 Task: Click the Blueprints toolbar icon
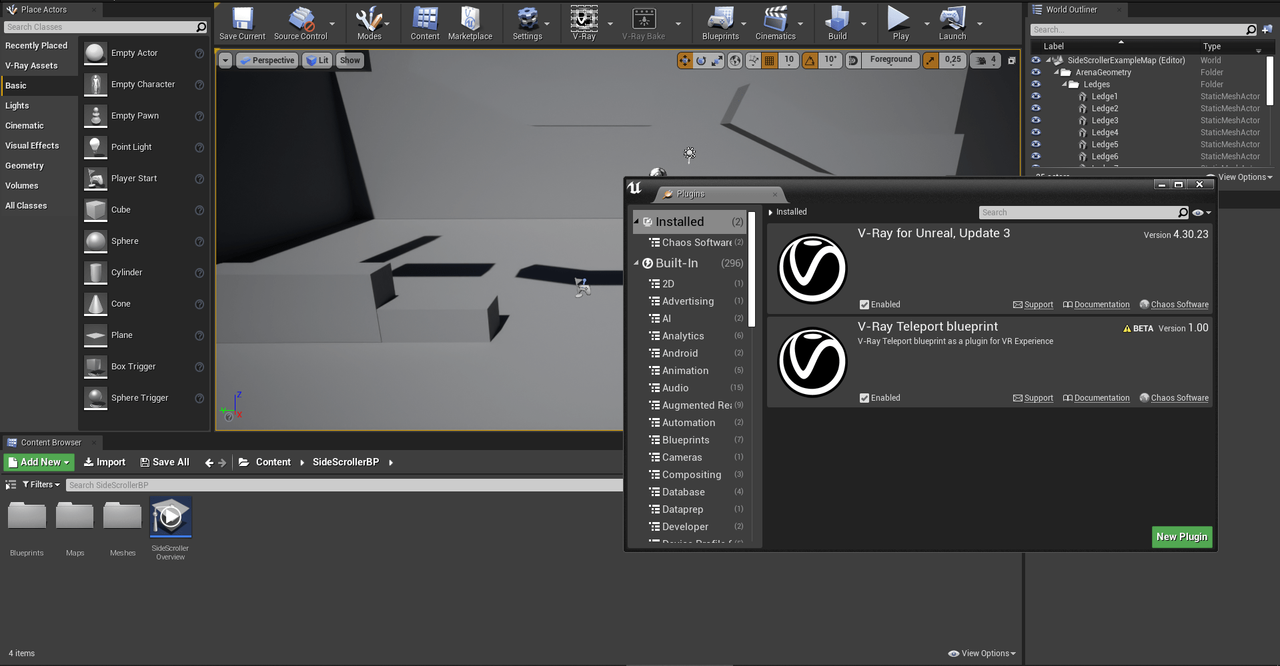coord(720,20)
